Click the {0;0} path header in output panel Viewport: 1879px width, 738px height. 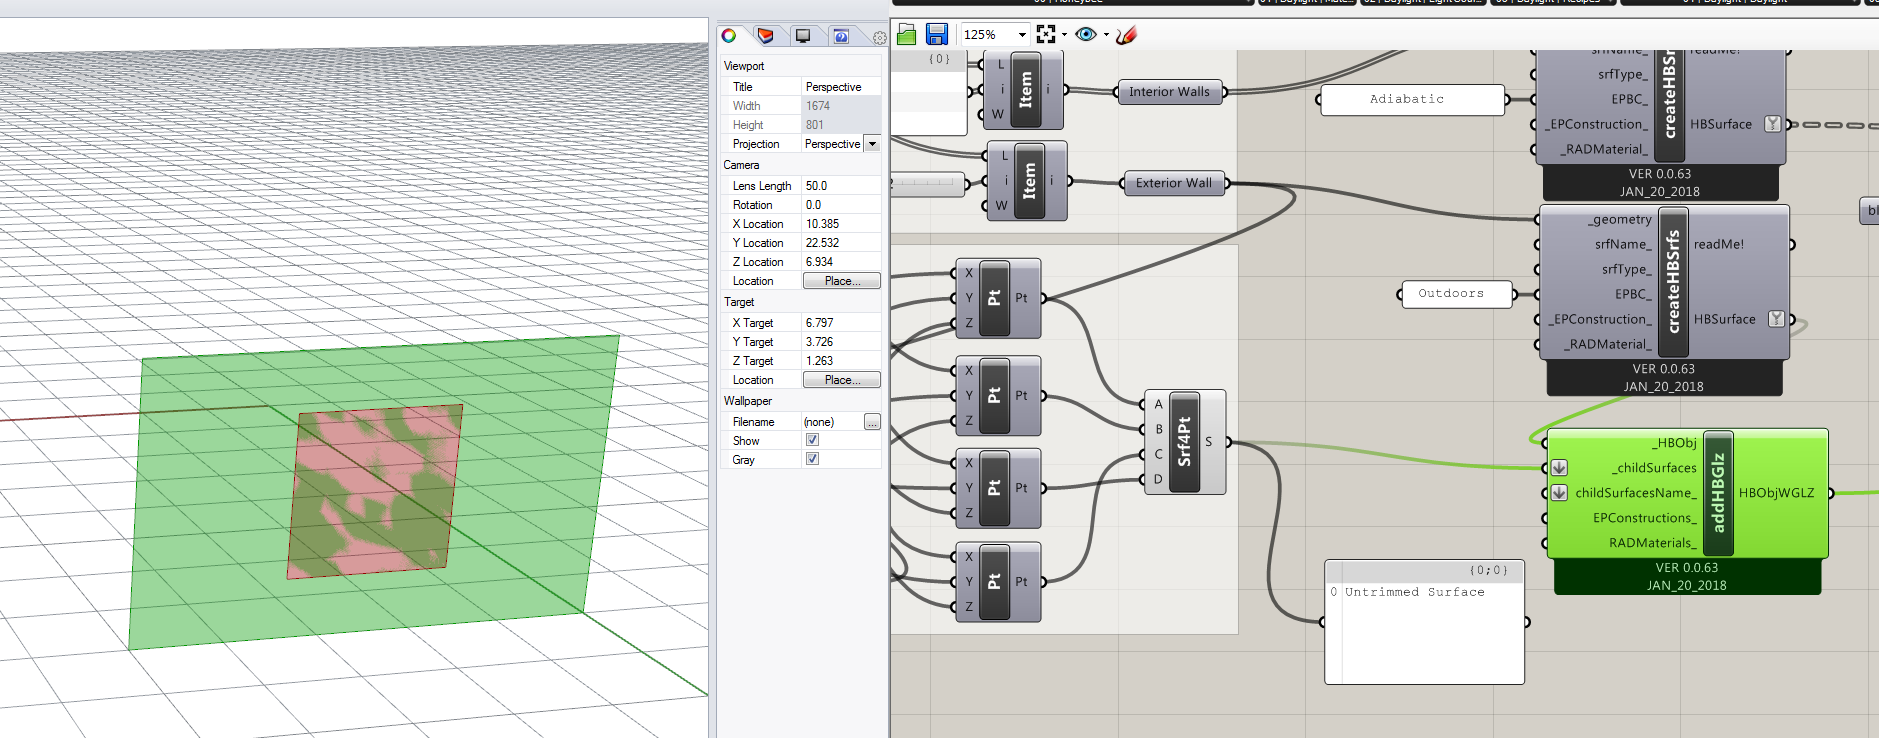(x=1488, y=570)
